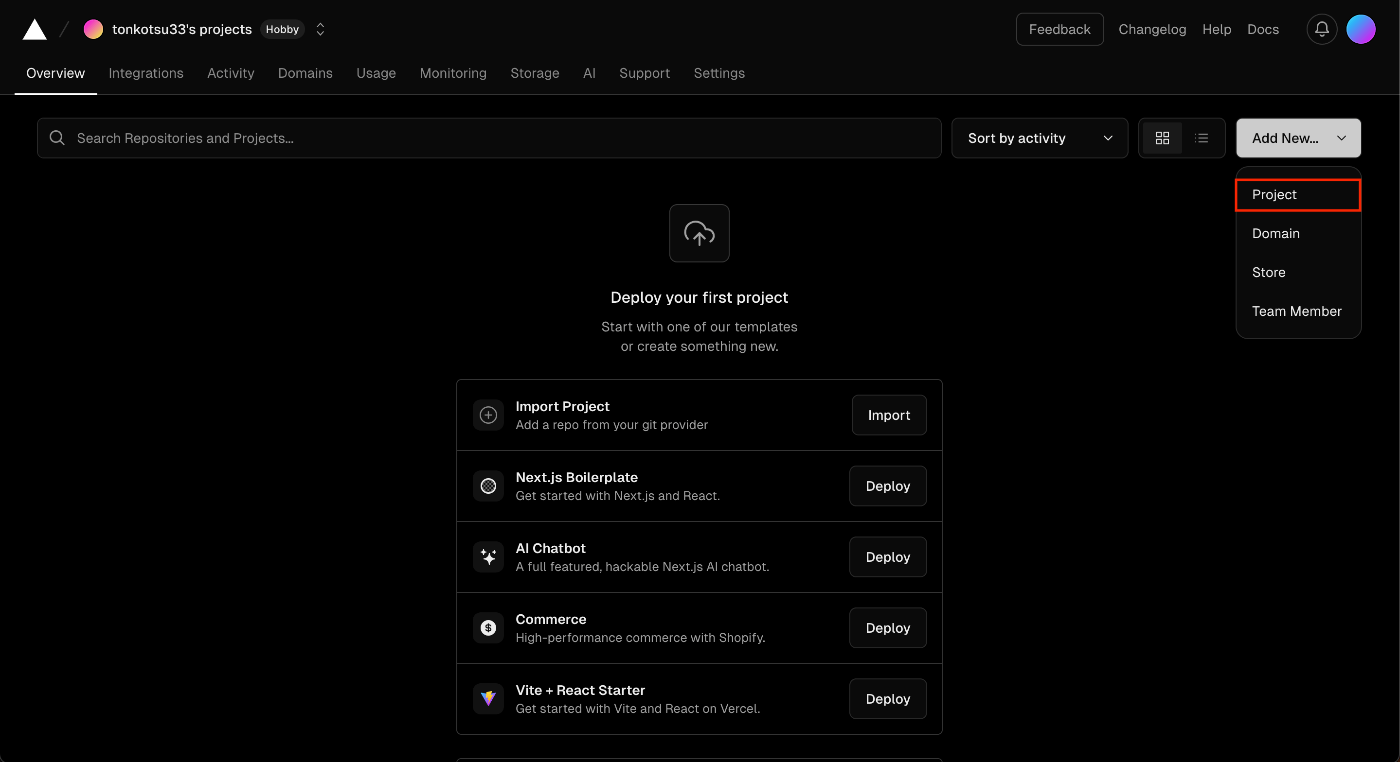Image resolution: width=1400 pixels, height=762 pixels.
Task: Open the Domains tab
Action: 305,73
